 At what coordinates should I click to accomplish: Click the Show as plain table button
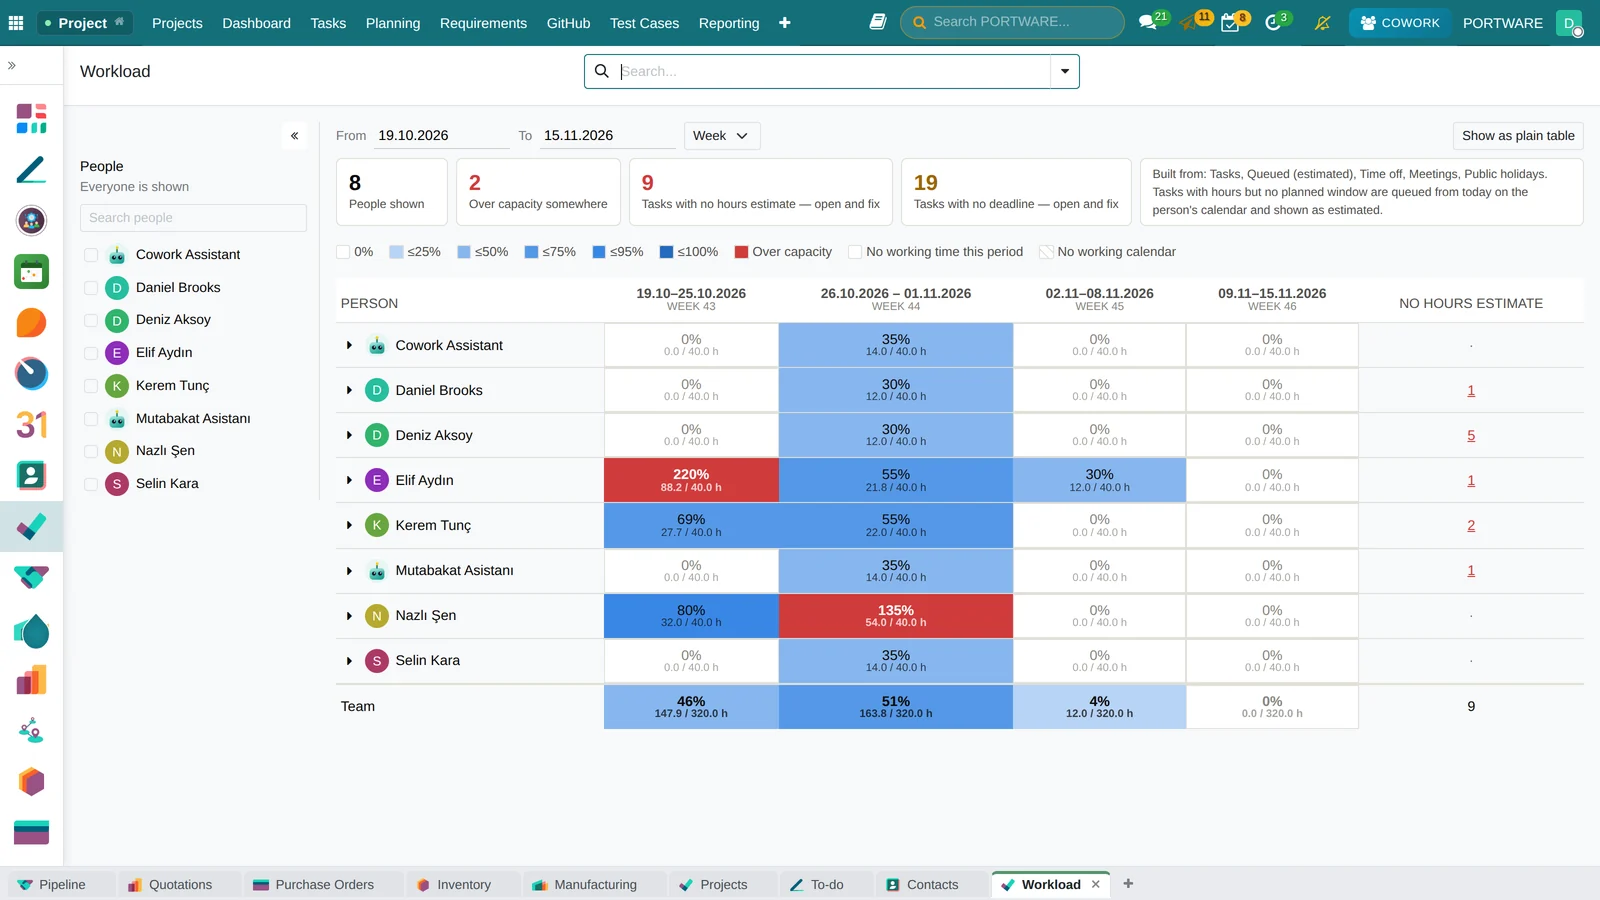point(1518,136)
